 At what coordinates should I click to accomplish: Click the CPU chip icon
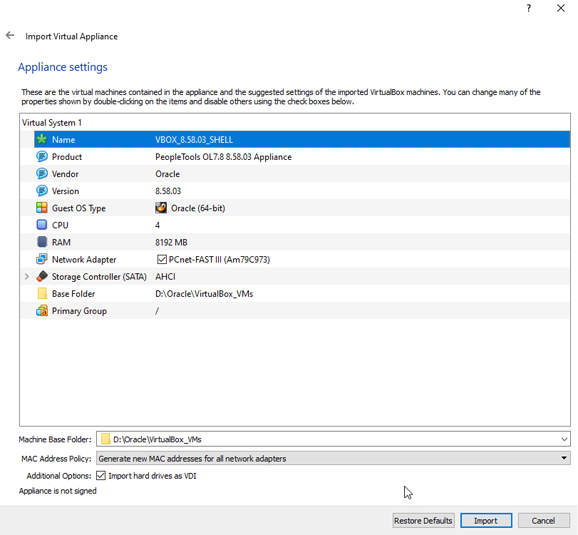(x=42, y=225)
